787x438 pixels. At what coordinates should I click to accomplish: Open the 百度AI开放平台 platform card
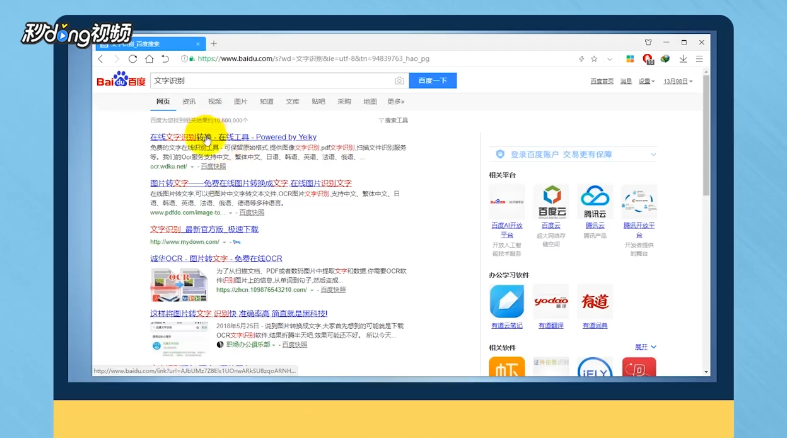tap(507, 202)
